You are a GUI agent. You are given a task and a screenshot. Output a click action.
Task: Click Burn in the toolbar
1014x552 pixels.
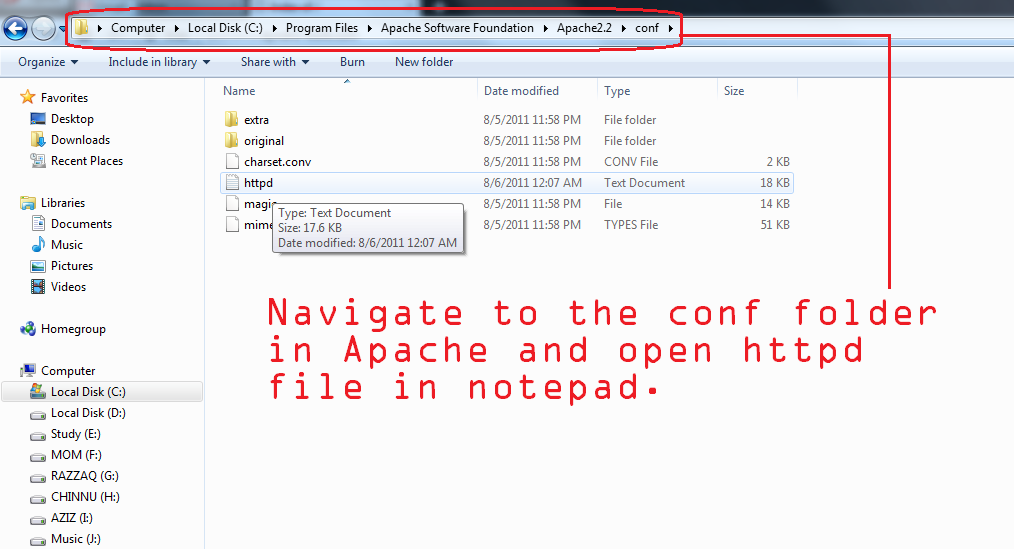coord(352,62)
